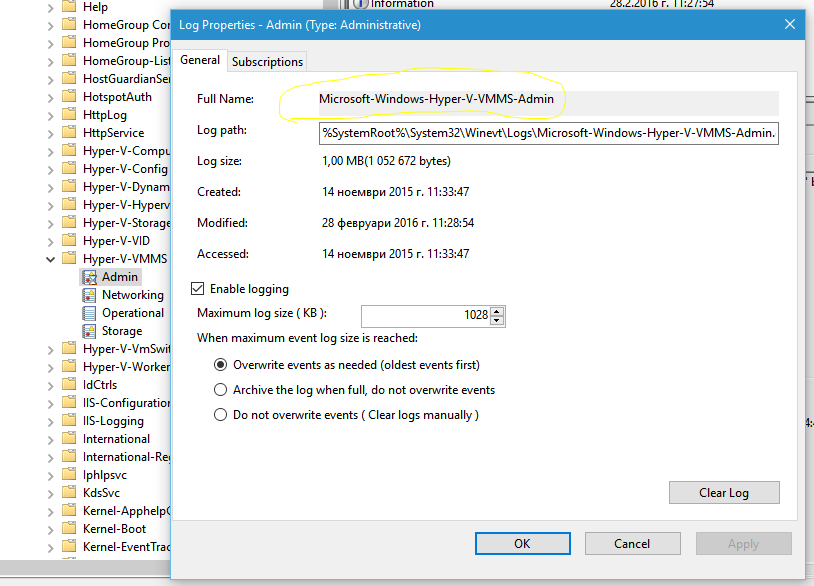The height and width of the screenshot is (586, 814).
Task: Open the Networking log under Hyper-V-VMMS
Action: point(132,295)
